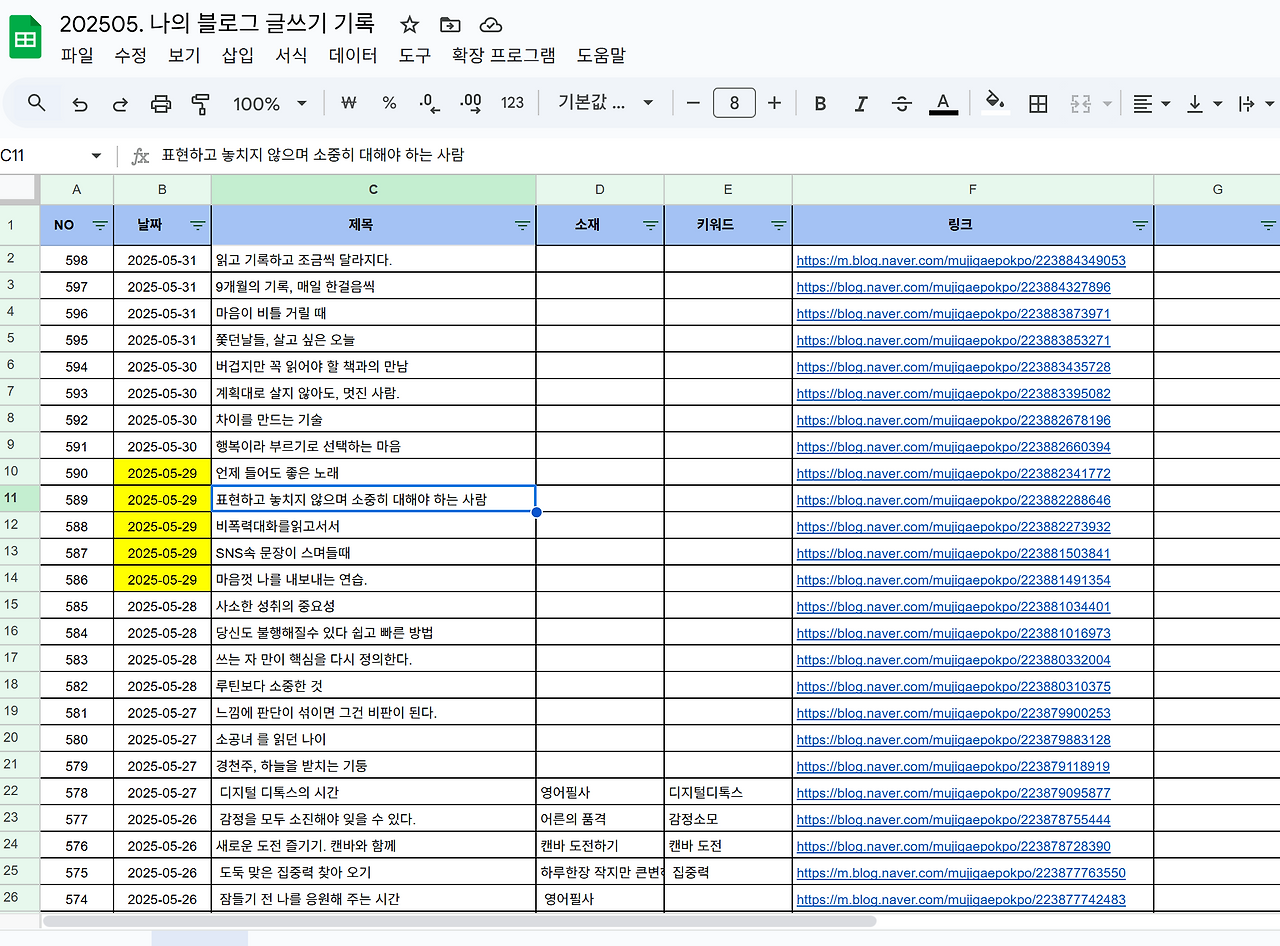Apply the paint format tool
The width and height of the screenshot is (1280, 946).
pos(197,102)
